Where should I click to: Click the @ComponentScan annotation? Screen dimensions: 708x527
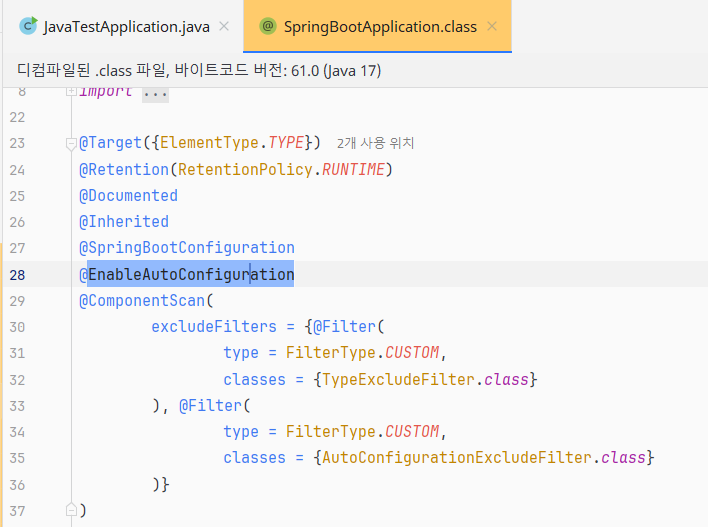[142, 300]
